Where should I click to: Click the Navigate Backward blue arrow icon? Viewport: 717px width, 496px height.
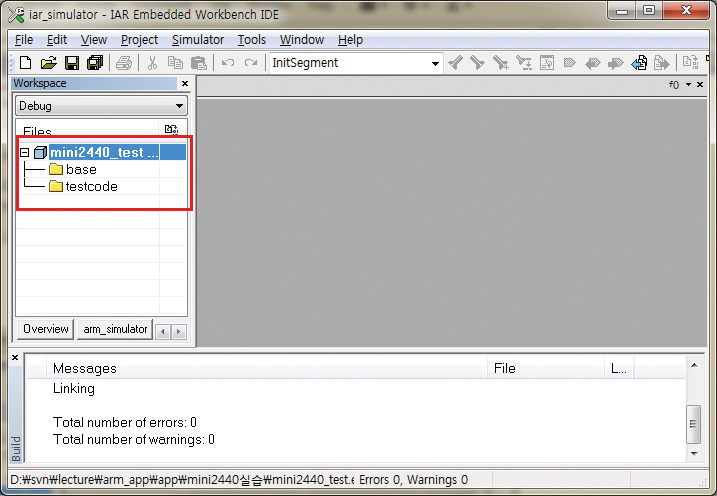639,63
